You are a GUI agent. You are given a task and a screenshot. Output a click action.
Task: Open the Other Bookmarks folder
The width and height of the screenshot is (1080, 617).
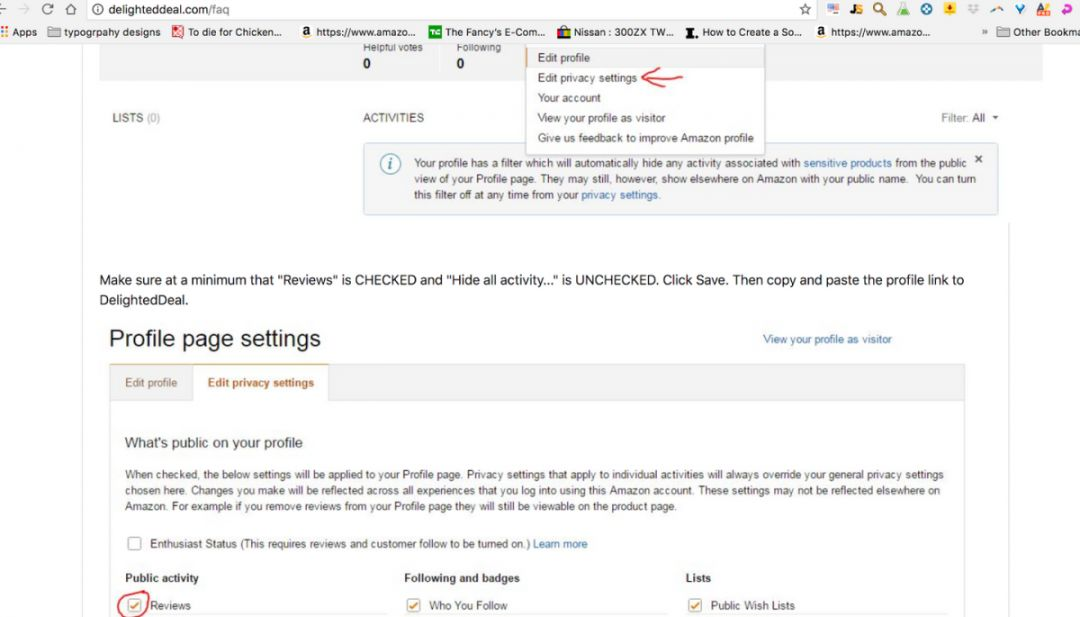(x=1038, y=32)
